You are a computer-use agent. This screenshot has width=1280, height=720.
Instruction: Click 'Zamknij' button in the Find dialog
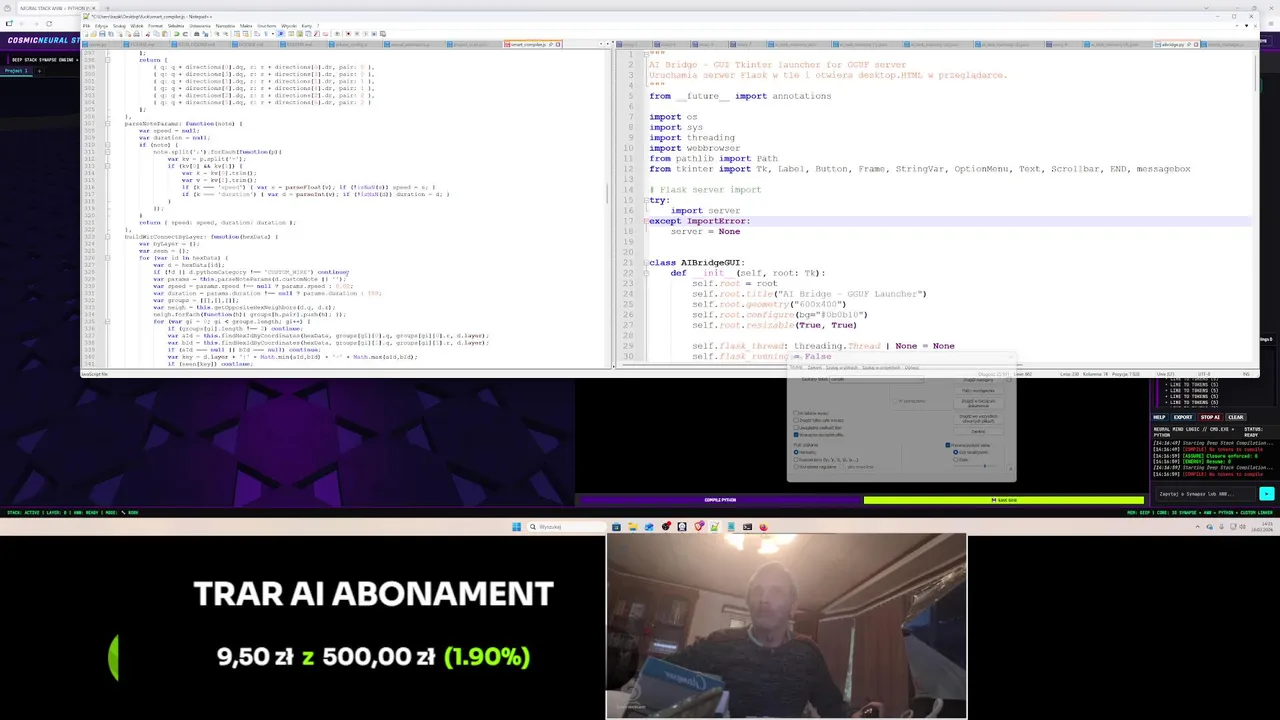979,431
